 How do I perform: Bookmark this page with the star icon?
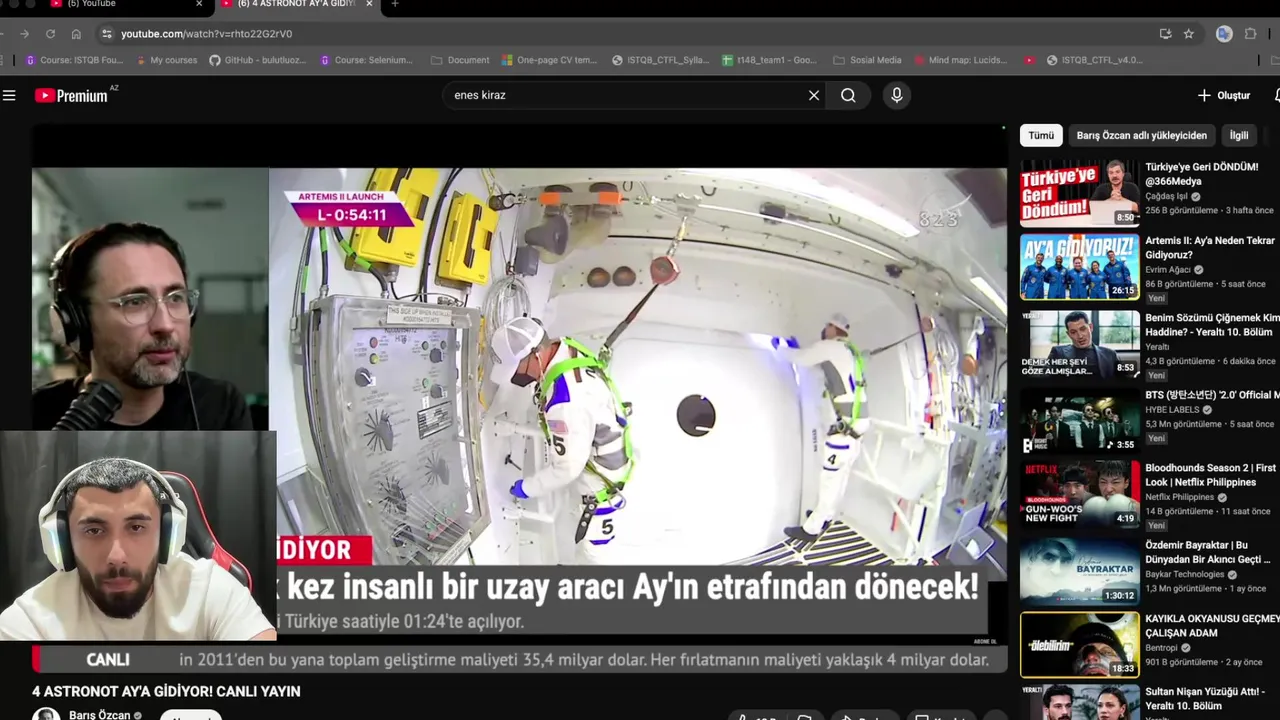coord(1189,33)
